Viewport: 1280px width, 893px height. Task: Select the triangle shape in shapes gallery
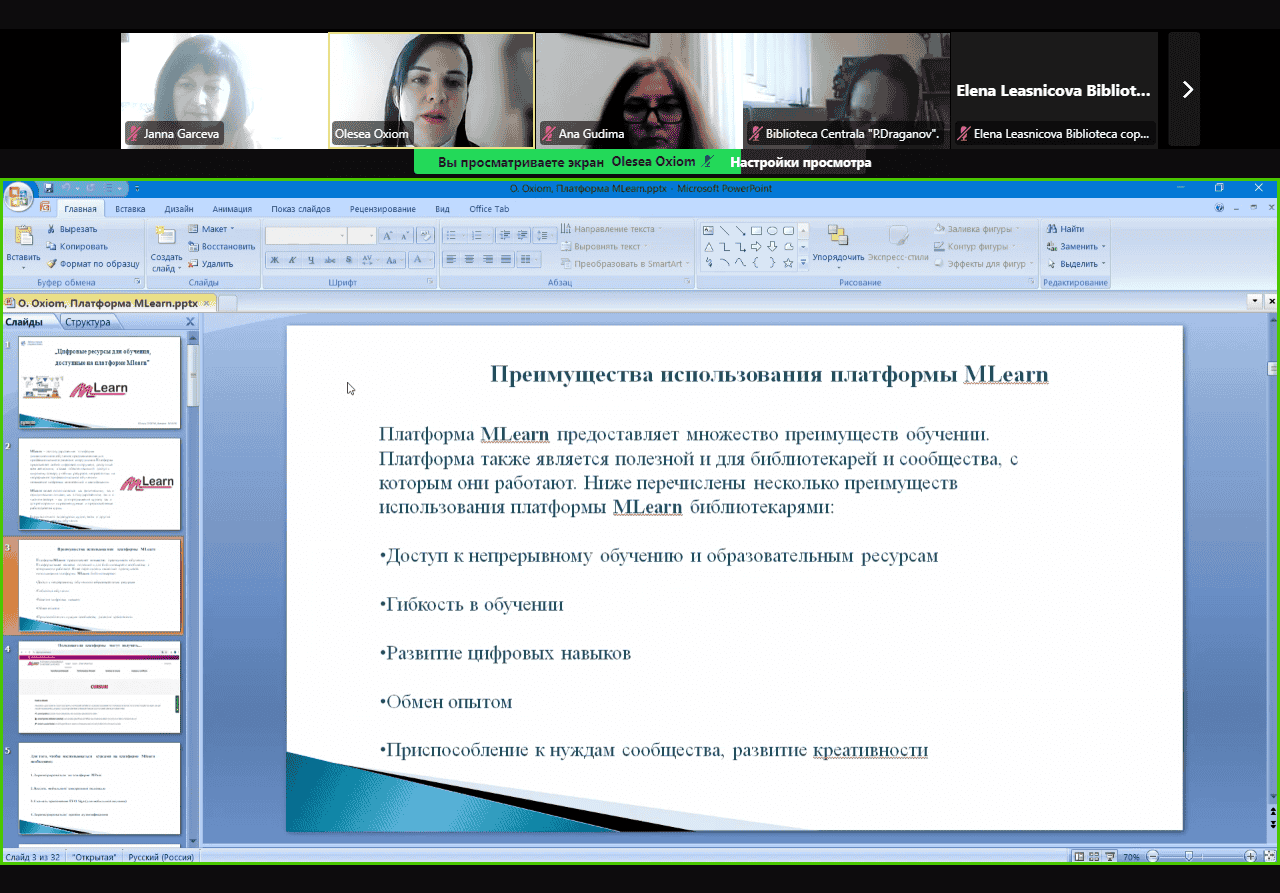pos(709,247)
